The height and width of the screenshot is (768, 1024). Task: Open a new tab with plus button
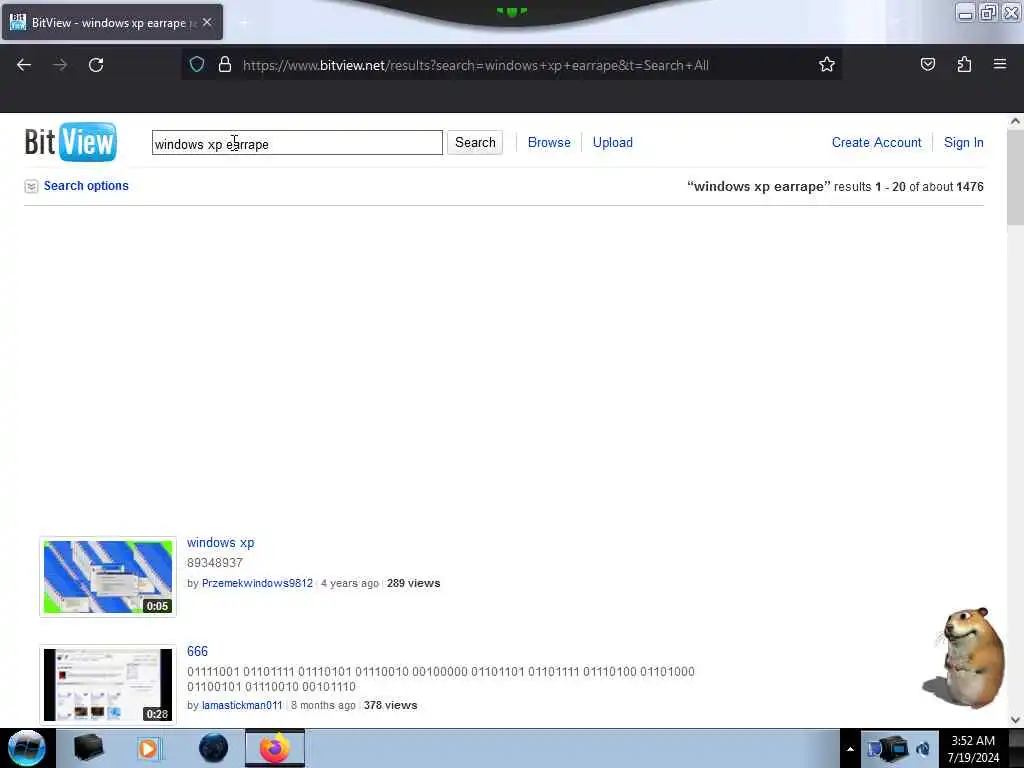coord(245,23)
